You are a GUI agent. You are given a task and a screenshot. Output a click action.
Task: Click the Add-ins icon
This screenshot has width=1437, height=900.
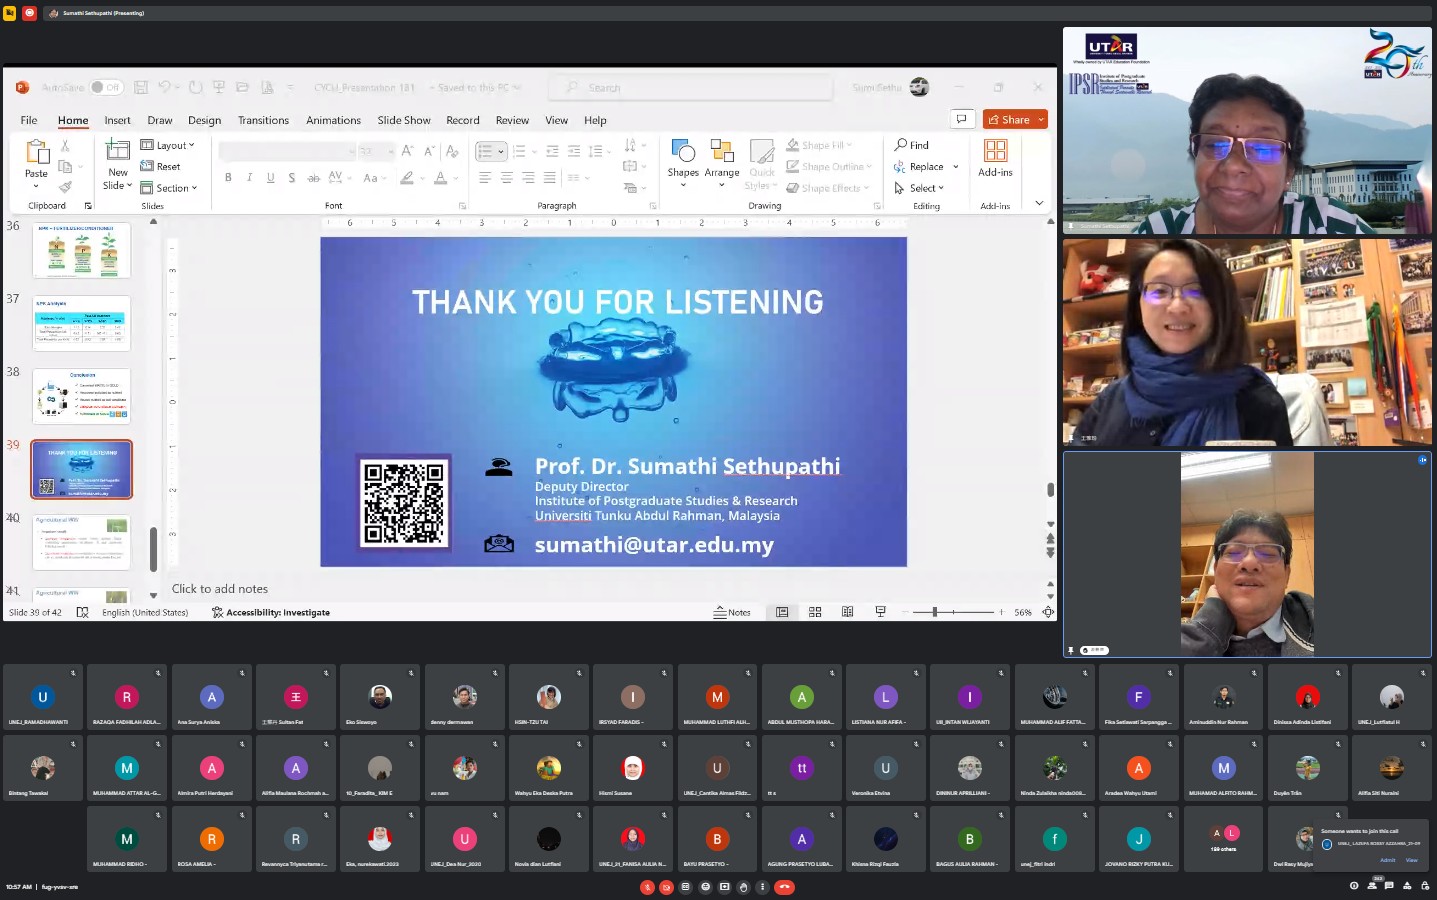tap(995, 157)
